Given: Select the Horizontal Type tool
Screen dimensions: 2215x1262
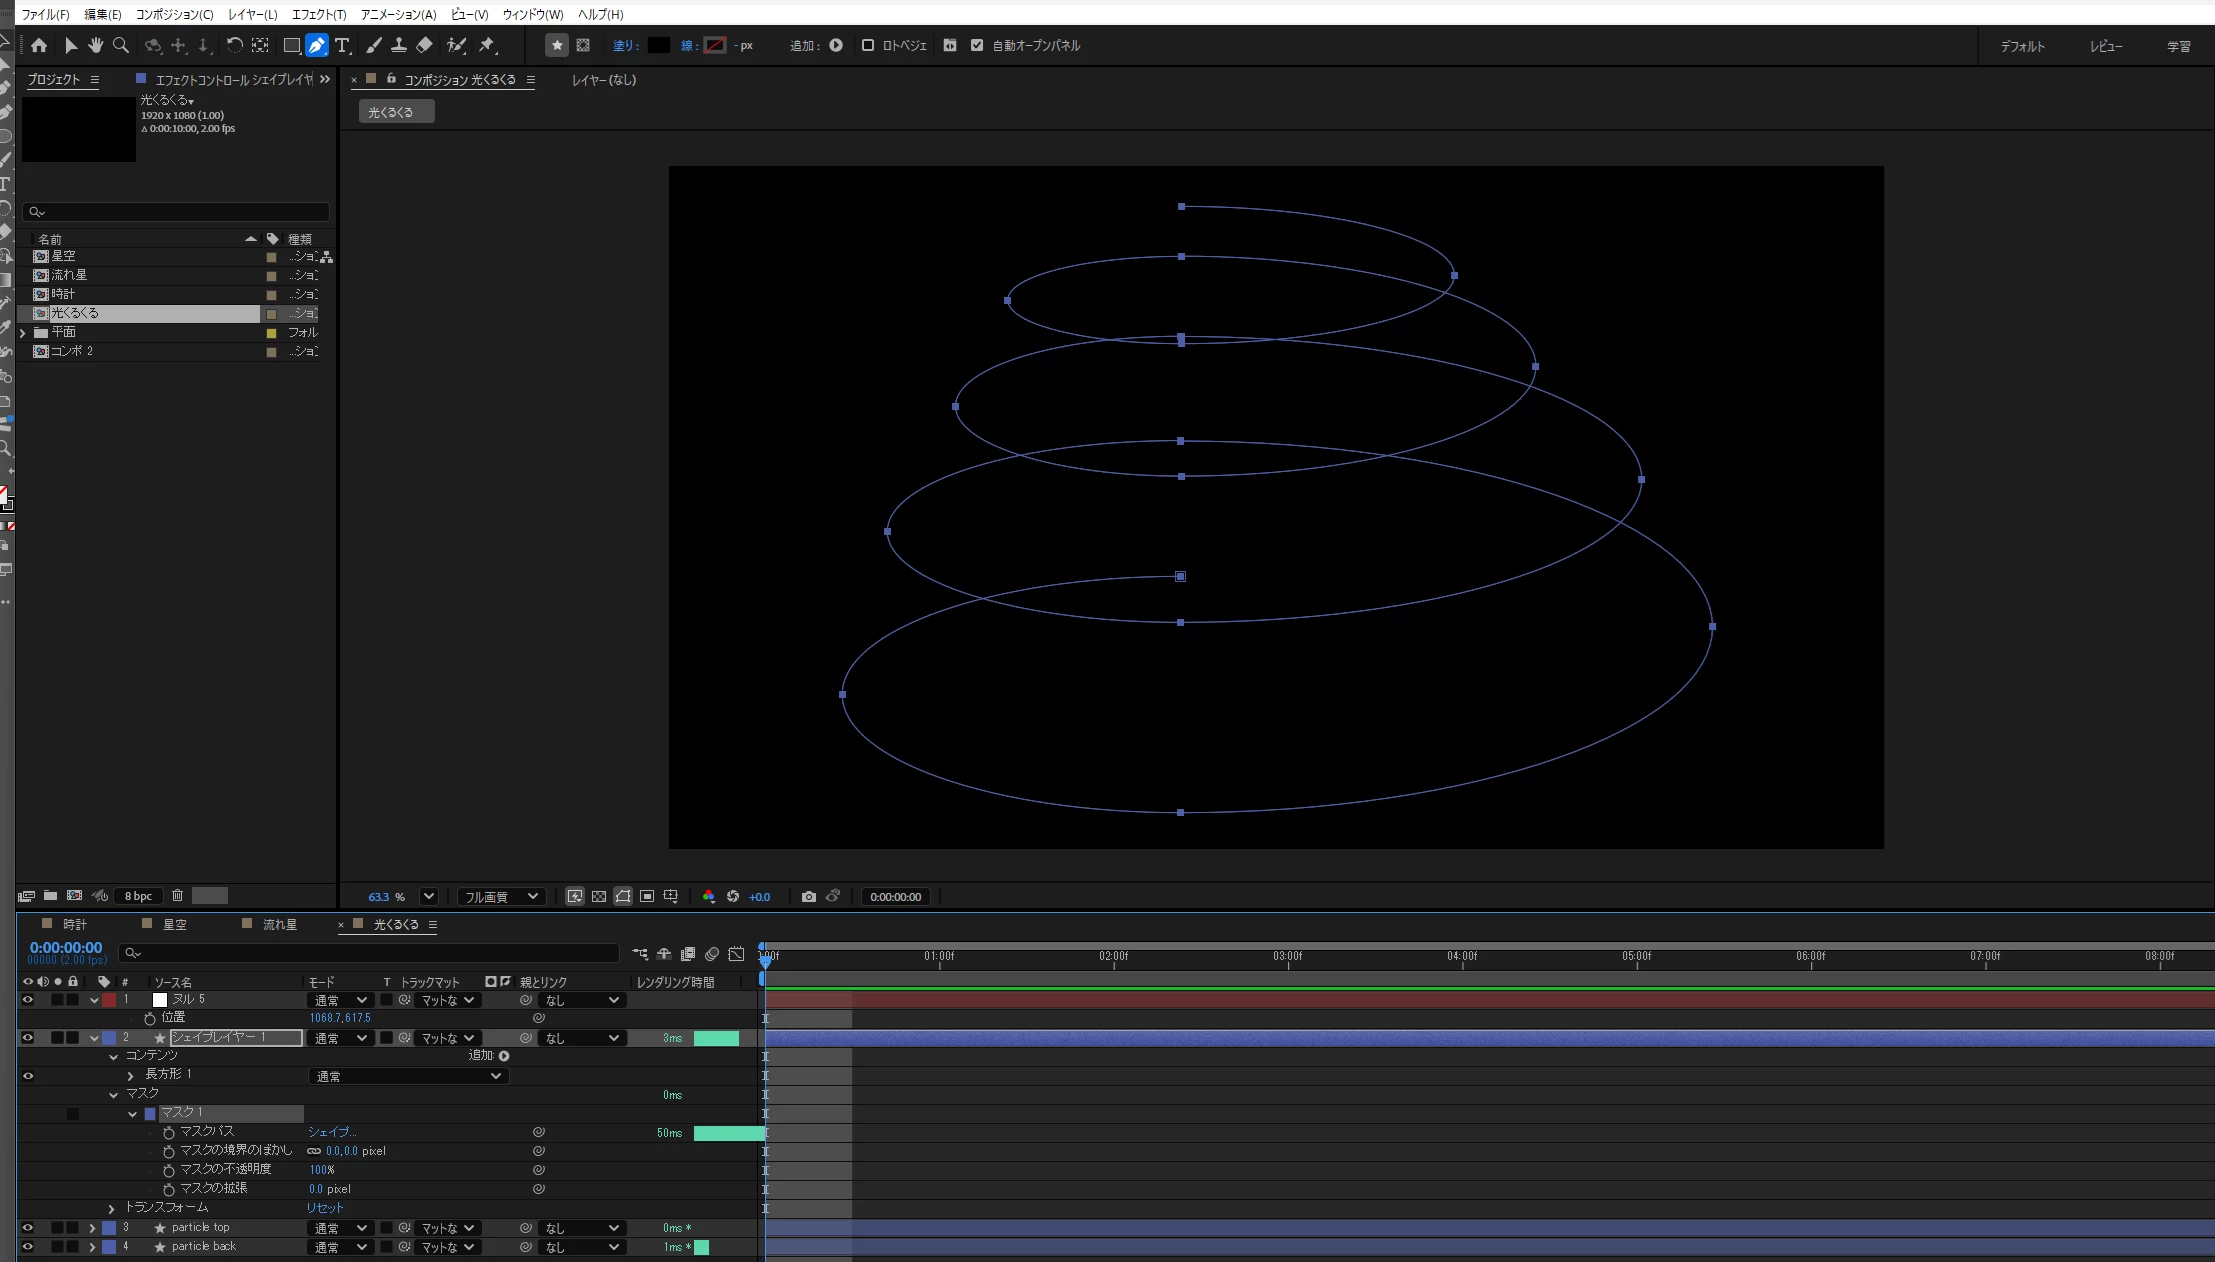Looking at the screenshot, I should point(342,45).
